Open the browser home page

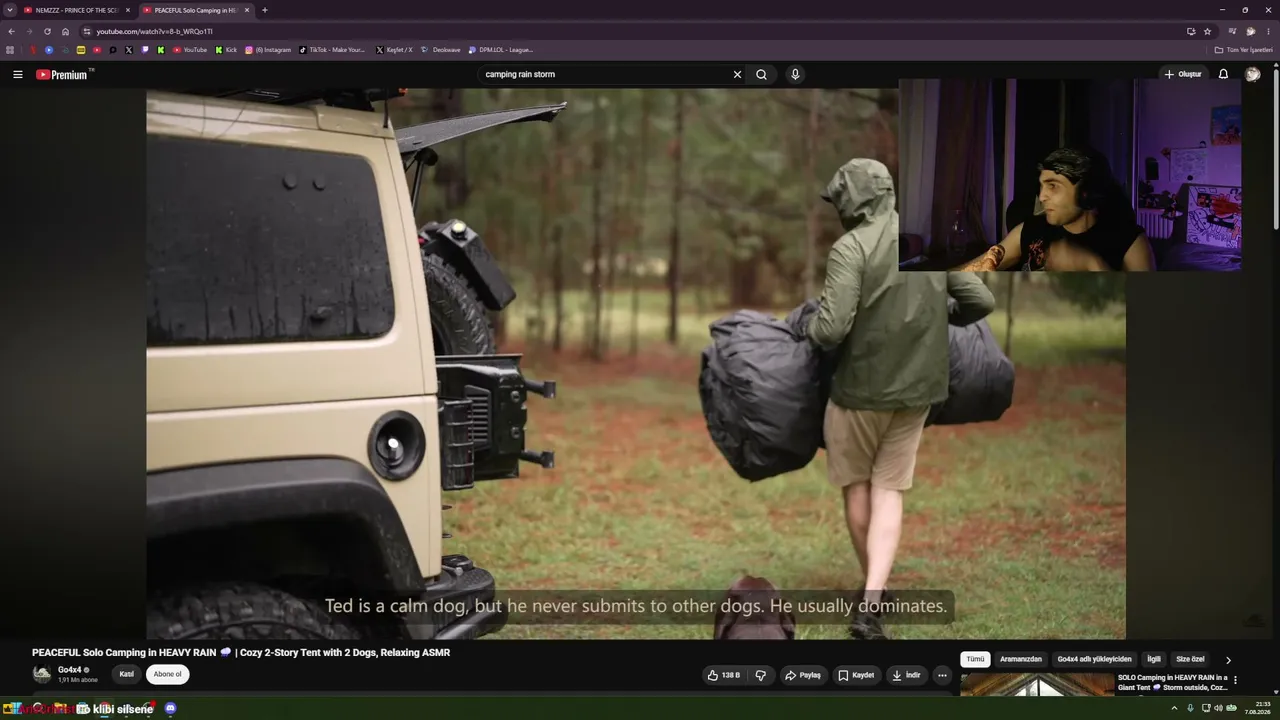coord(65,31)
